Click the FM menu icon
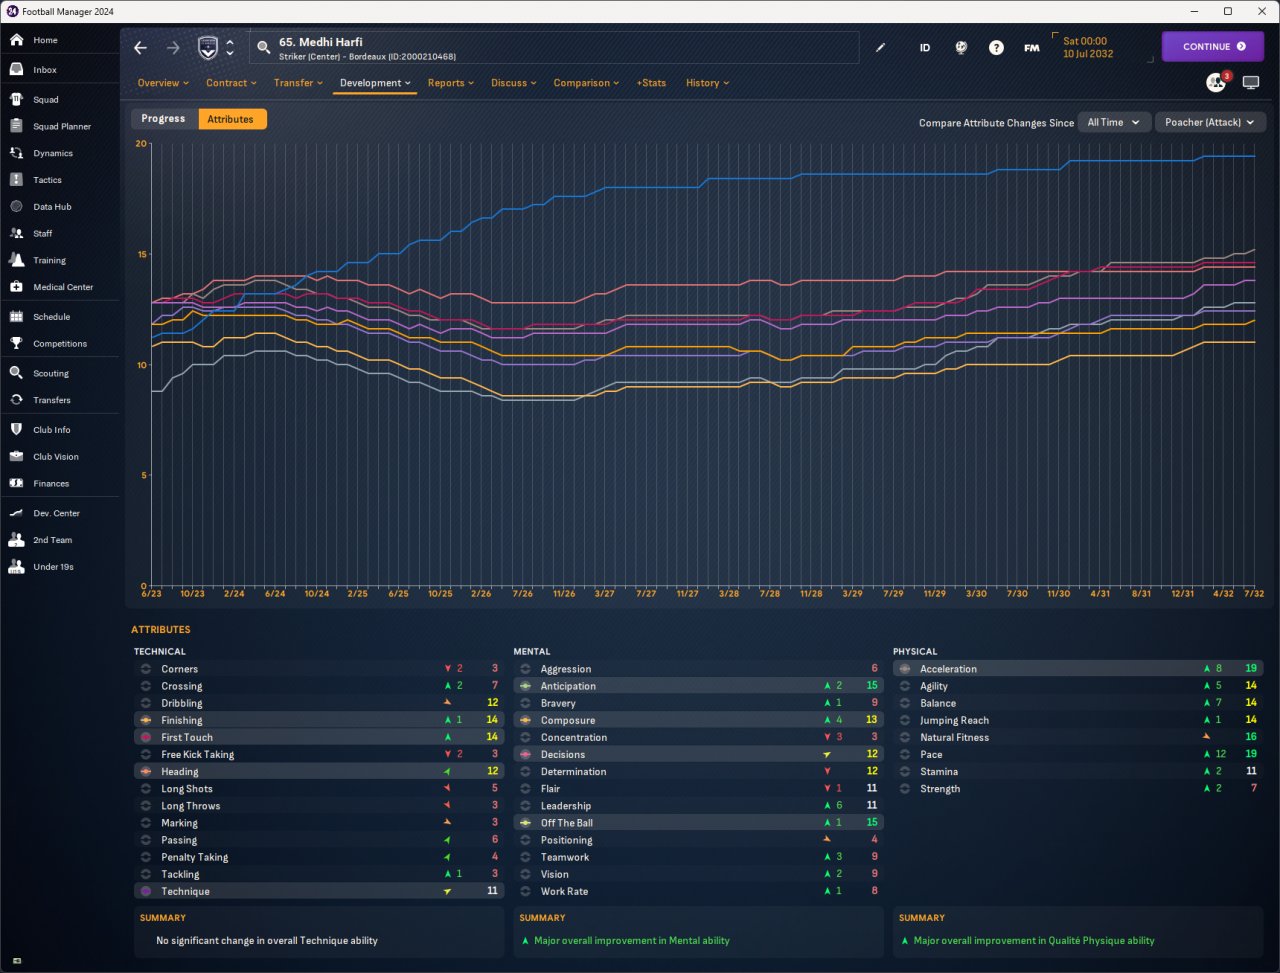The width and height of the screenshot is (1280, 973). pyautogui.click(x=1031, y=48)
